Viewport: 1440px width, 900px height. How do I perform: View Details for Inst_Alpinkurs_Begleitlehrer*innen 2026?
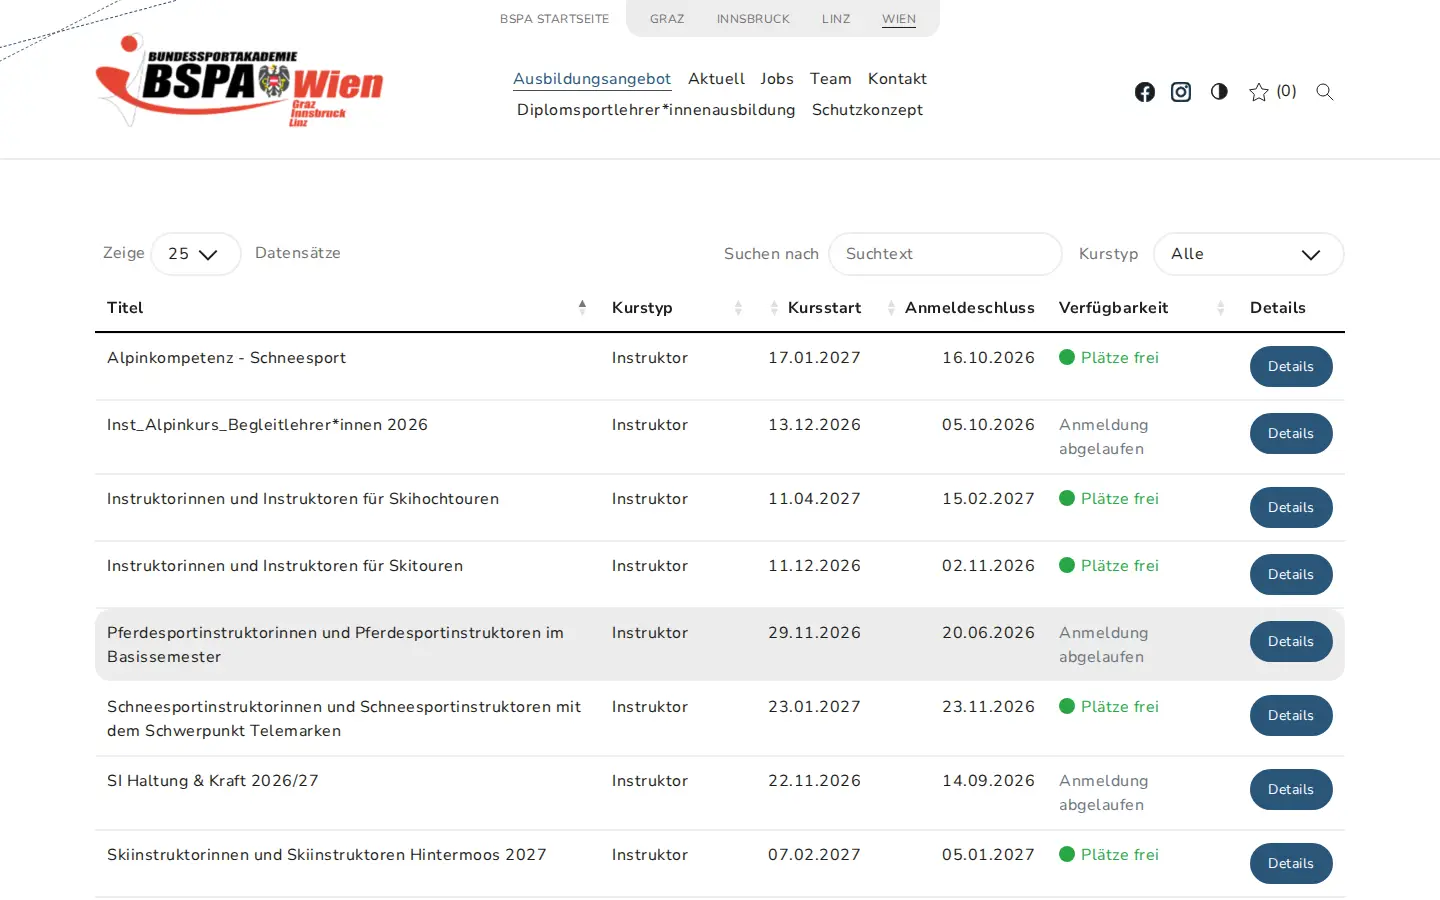pyautogui.click(x=1291, y=434)
